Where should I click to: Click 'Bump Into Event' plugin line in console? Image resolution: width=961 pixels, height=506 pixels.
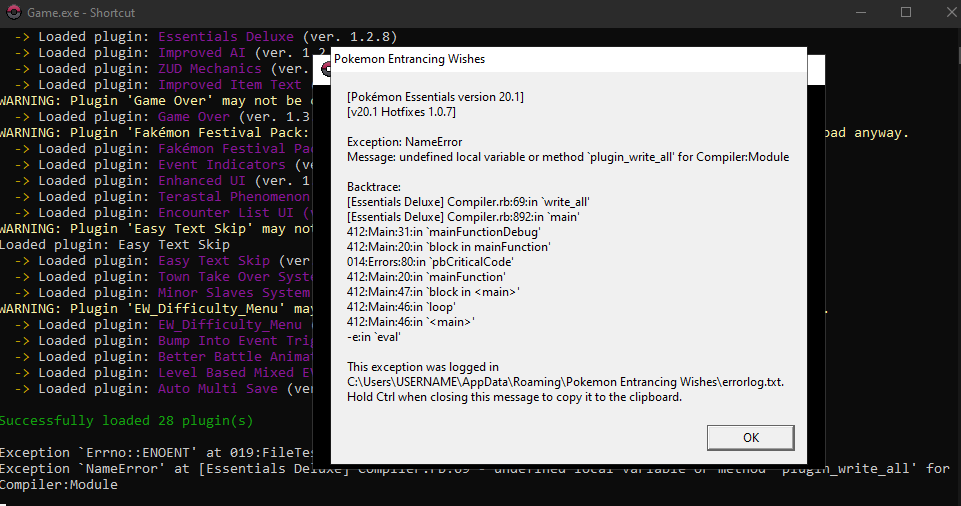[x=164, y=341]
